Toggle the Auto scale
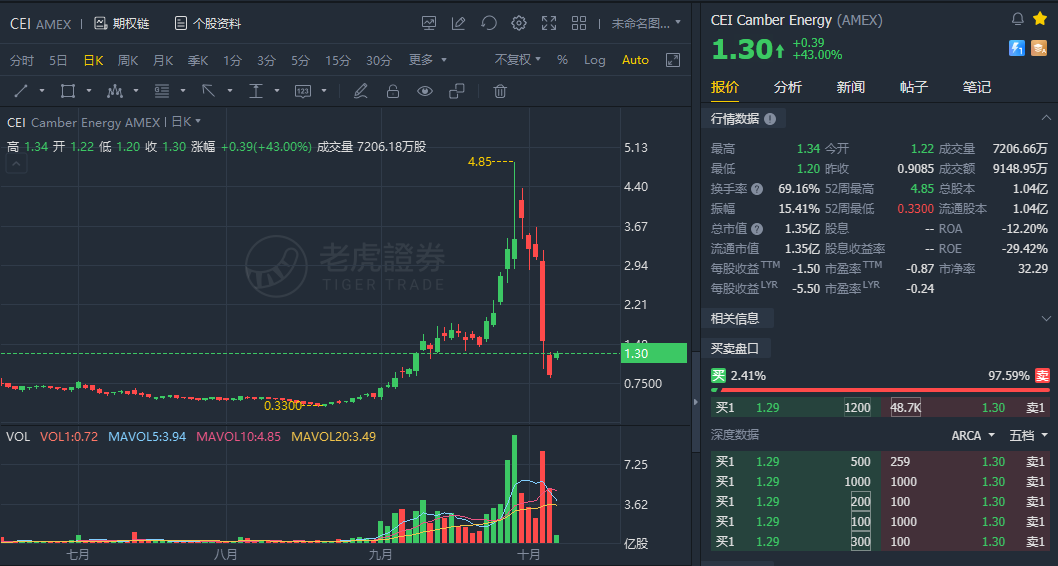 635,60
